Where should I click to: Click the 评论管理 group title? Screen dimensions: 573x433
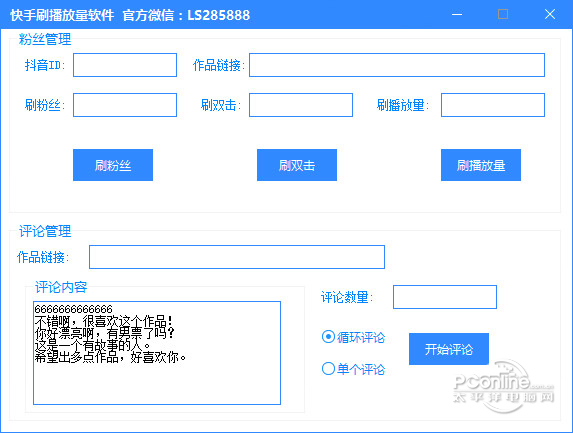[45, 231]
